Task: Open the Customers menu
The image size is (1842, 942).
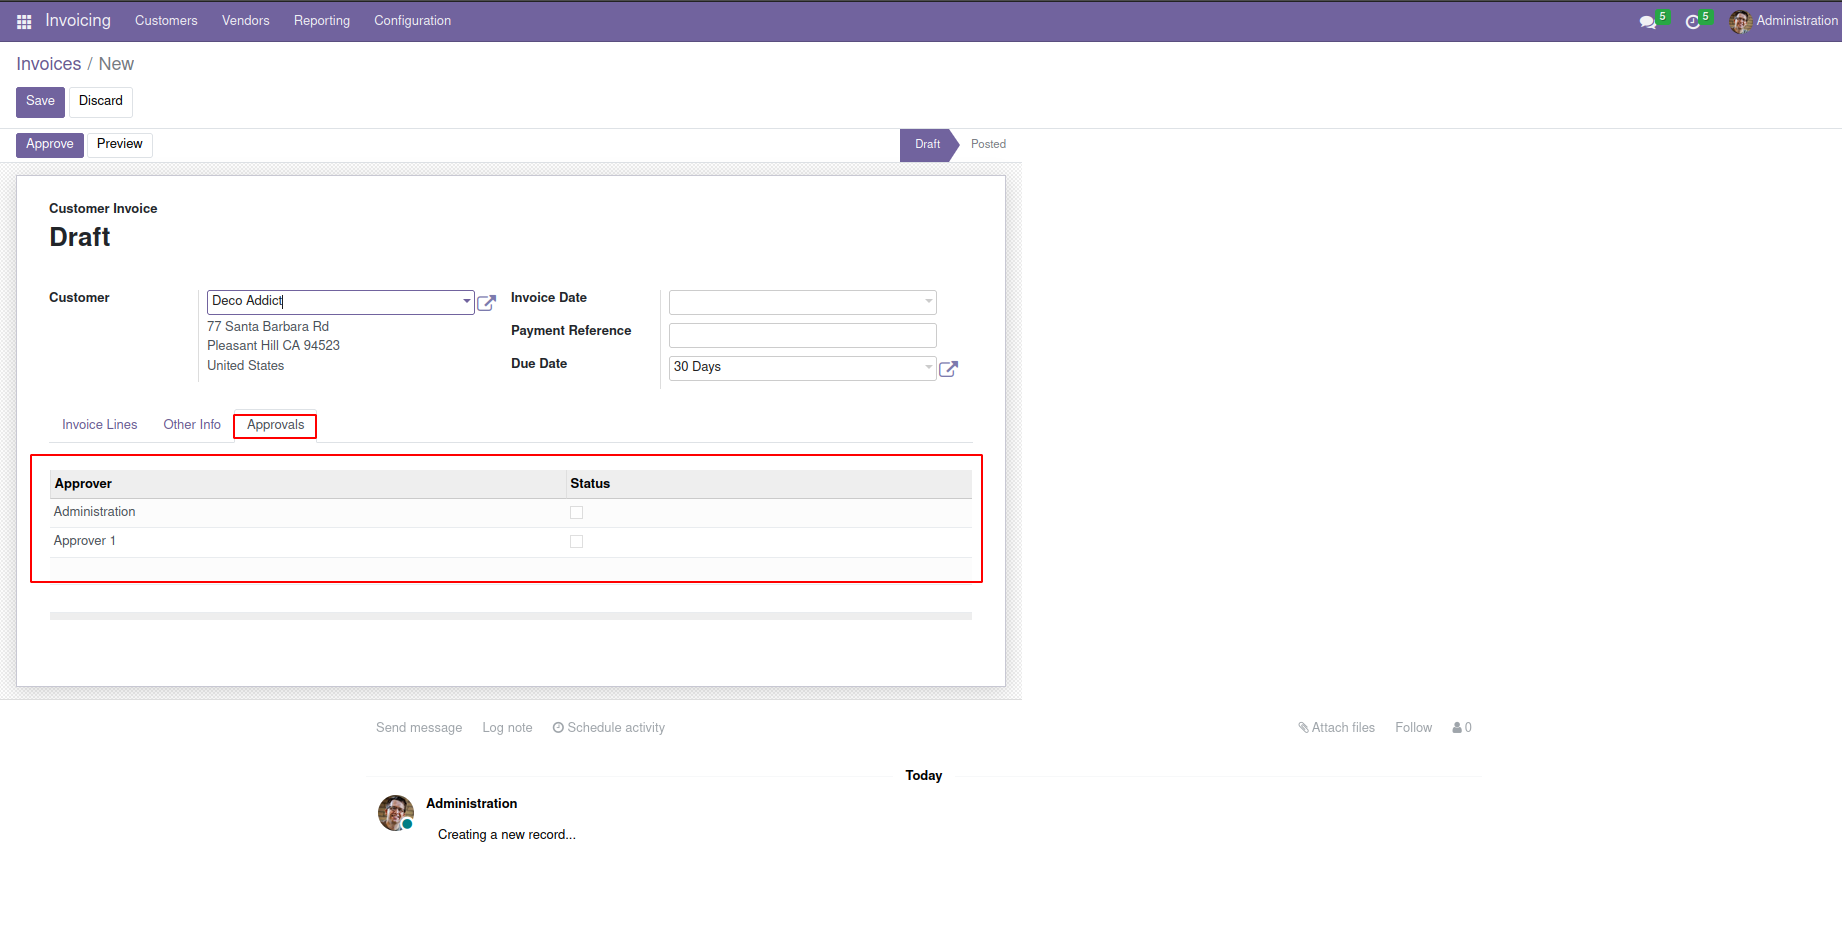Action: click(x=166, y=21)
